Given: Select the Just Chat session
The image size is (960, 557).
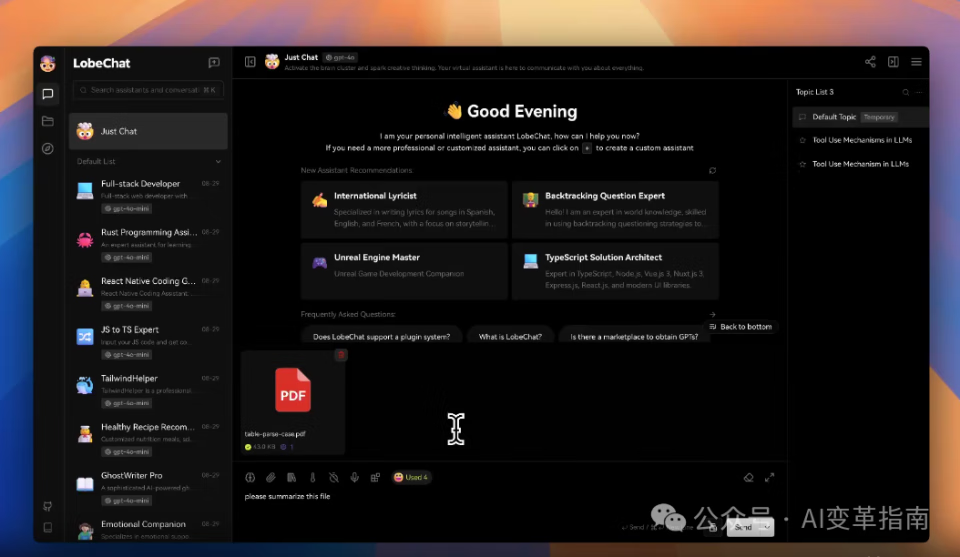Looking at the screenshot, I should (148, 131).
